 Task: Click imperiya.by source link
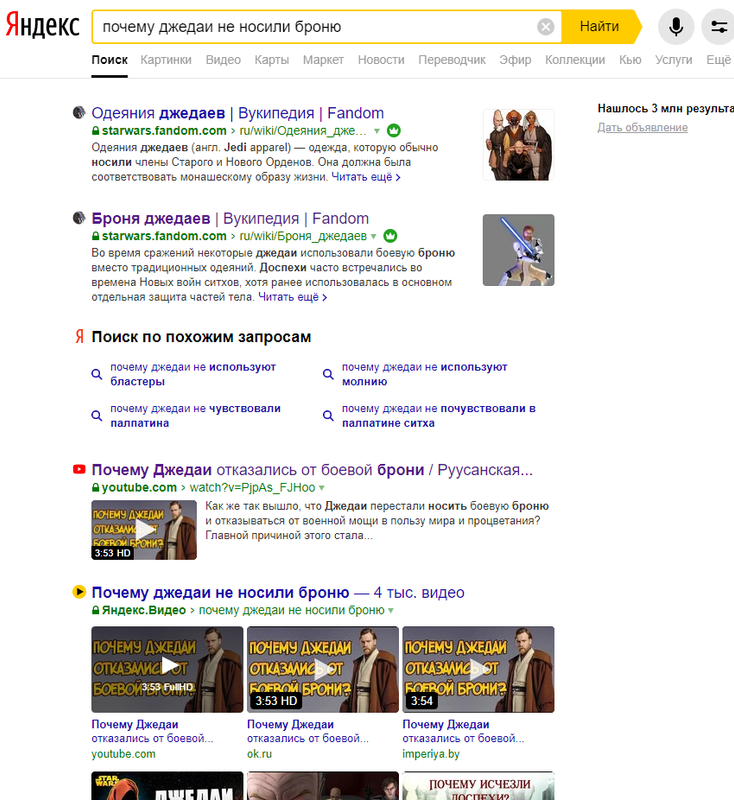tap(431, 754)
